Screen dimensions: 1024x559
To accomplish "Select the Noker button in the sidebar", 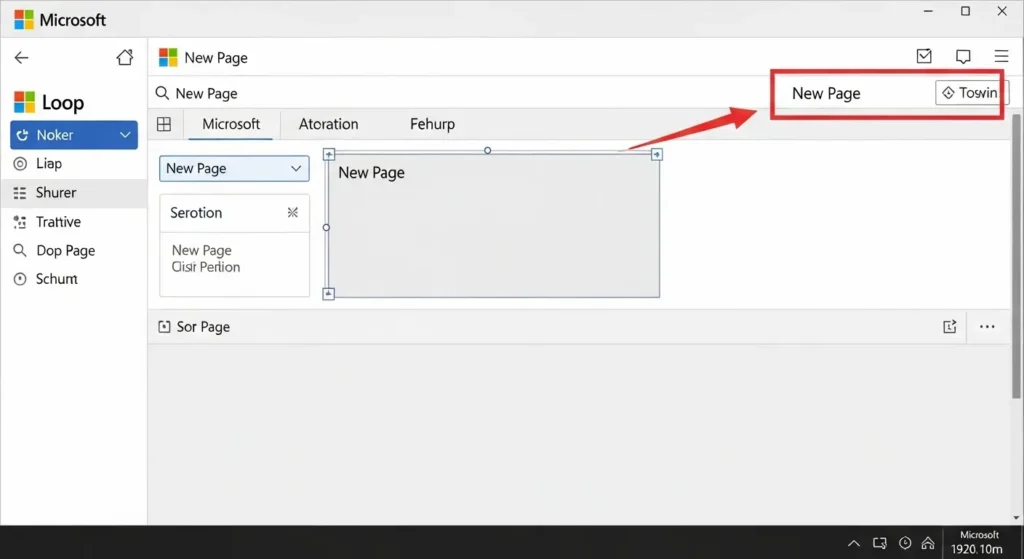I will point(74,135).
